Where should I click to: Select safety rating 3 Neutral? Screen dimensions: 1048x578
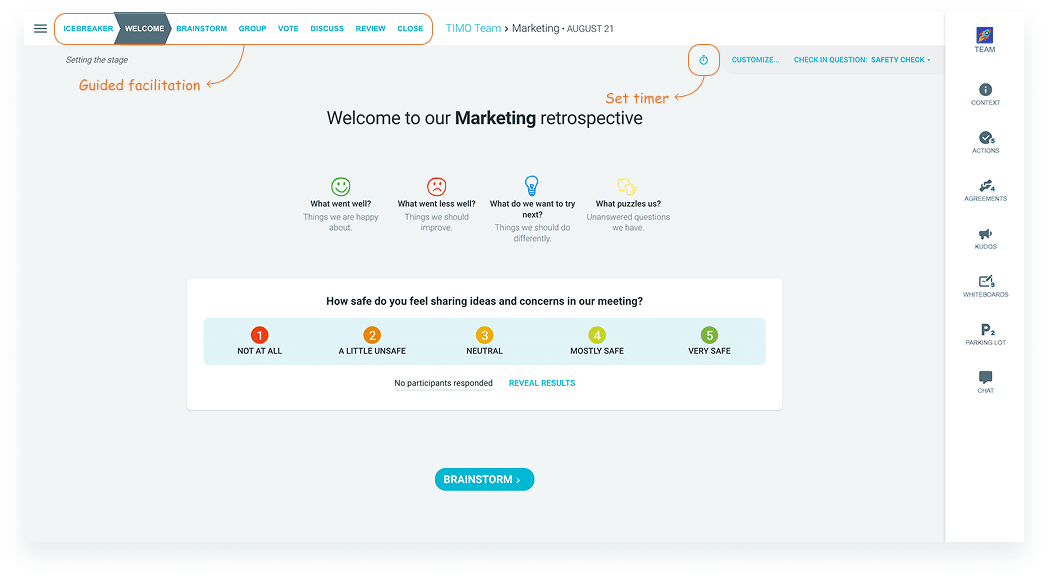pyautogui.click(x=485, y=341)
